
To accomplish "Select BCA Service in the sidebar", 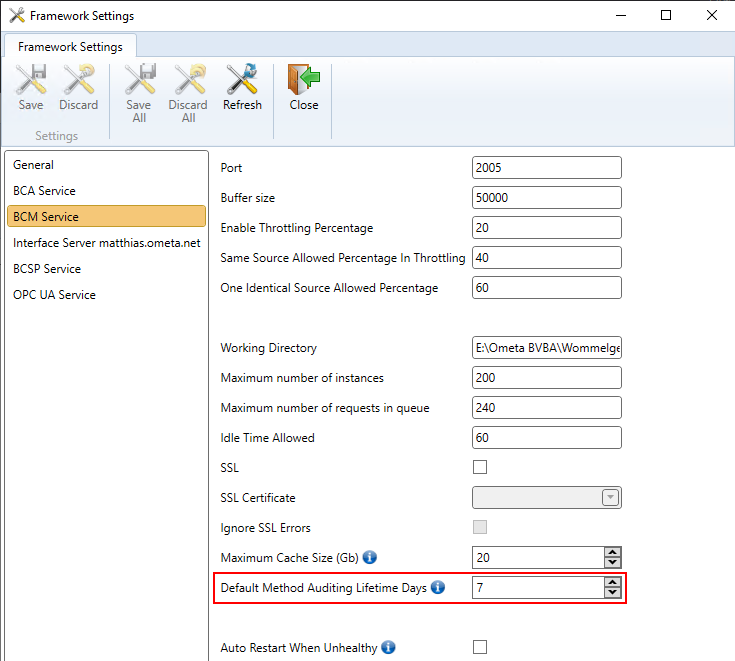I will (44, 190).
